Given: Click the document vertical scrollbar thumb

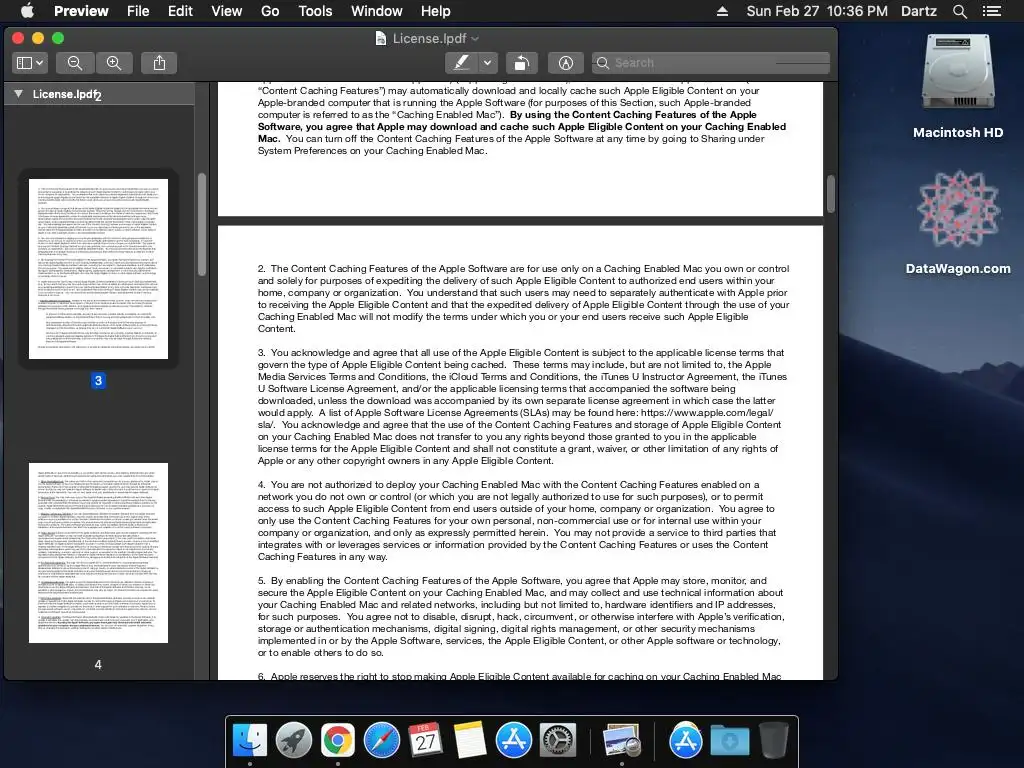Looking at the screenshot, I should [x=831, y=193].
